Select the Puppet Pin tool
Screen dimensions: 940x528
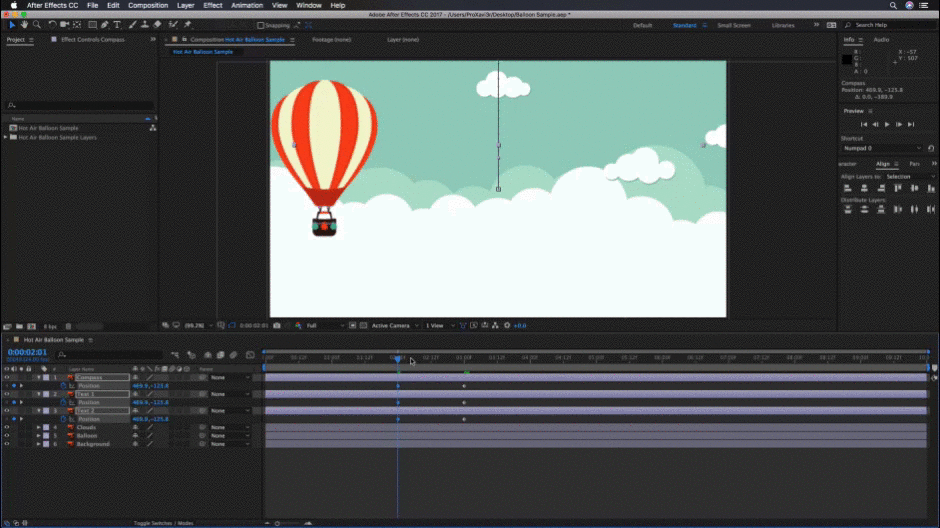187,25
